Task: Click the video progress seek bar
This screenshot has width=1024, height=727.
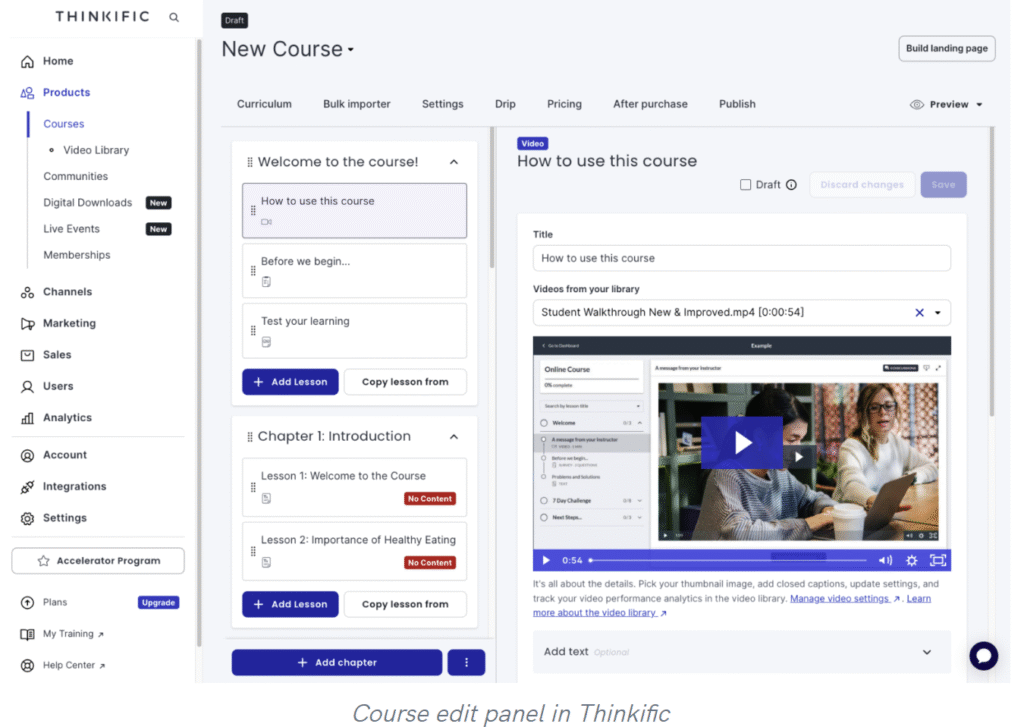Action: point(728,560)
